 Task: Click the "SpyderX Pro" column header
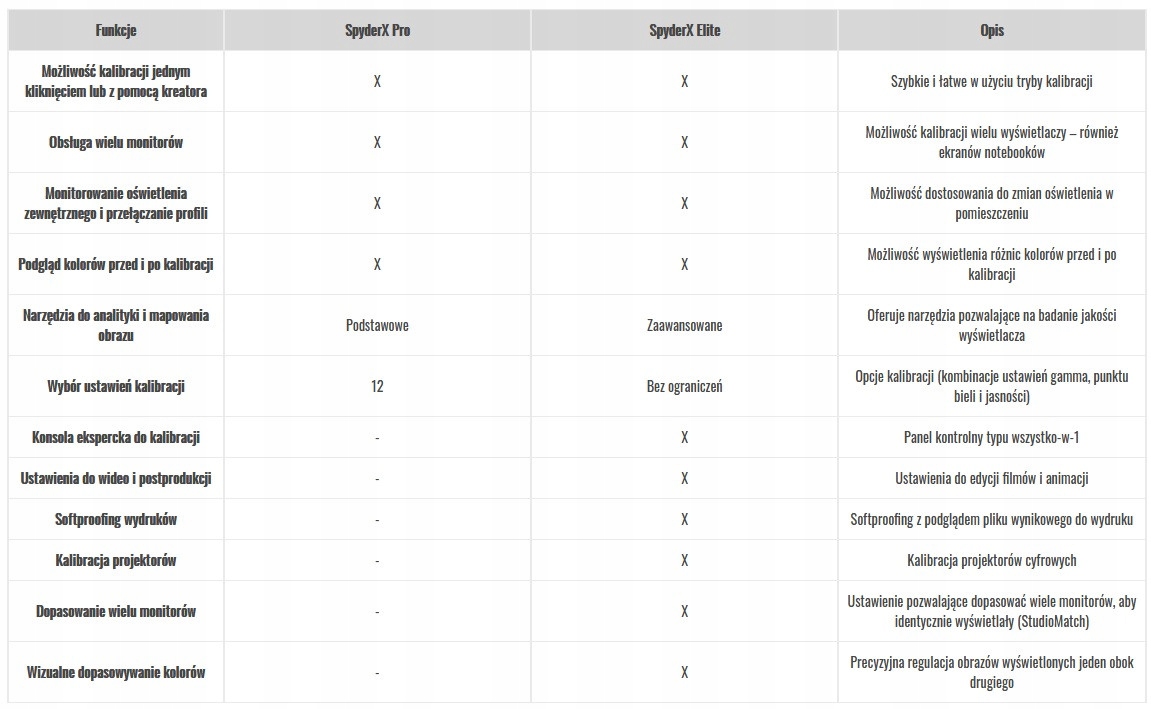click(377, 30)
